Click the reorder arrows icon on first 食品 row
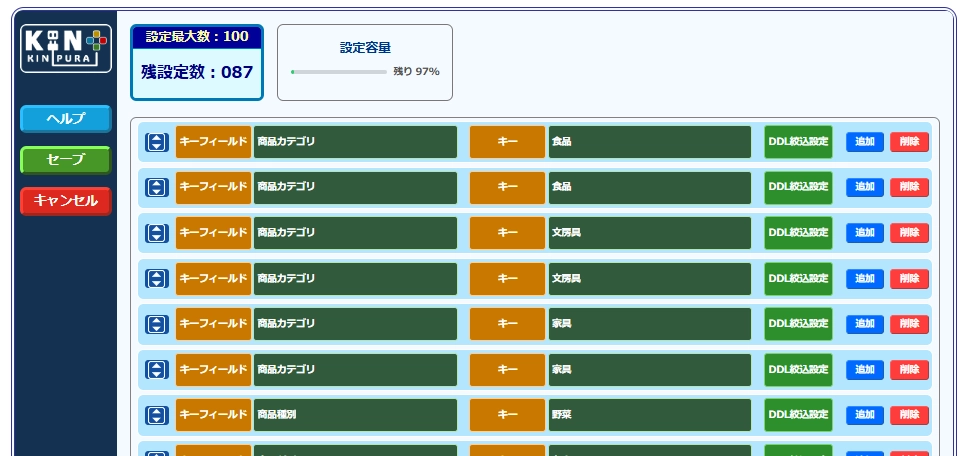Screen dimensions: 969x456 [157, 142]
